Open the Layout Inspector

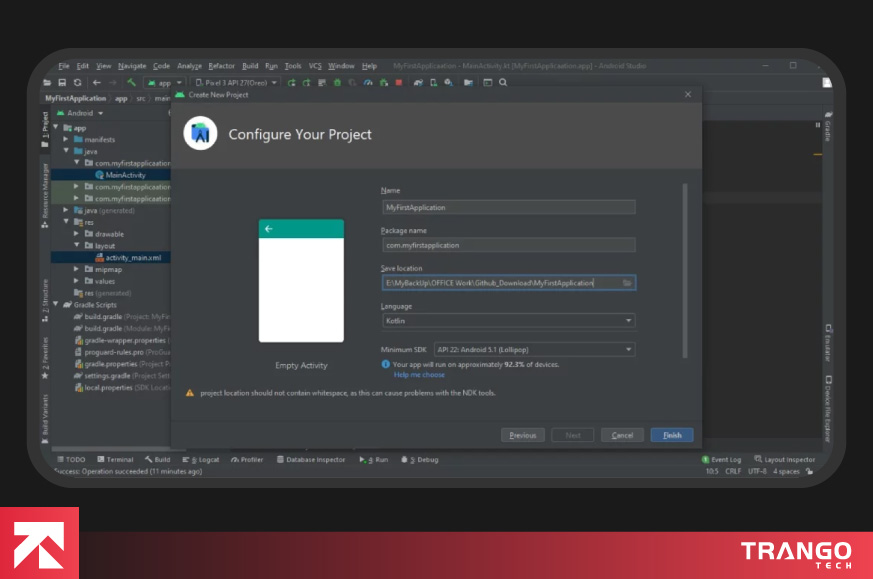click(784, 459)
